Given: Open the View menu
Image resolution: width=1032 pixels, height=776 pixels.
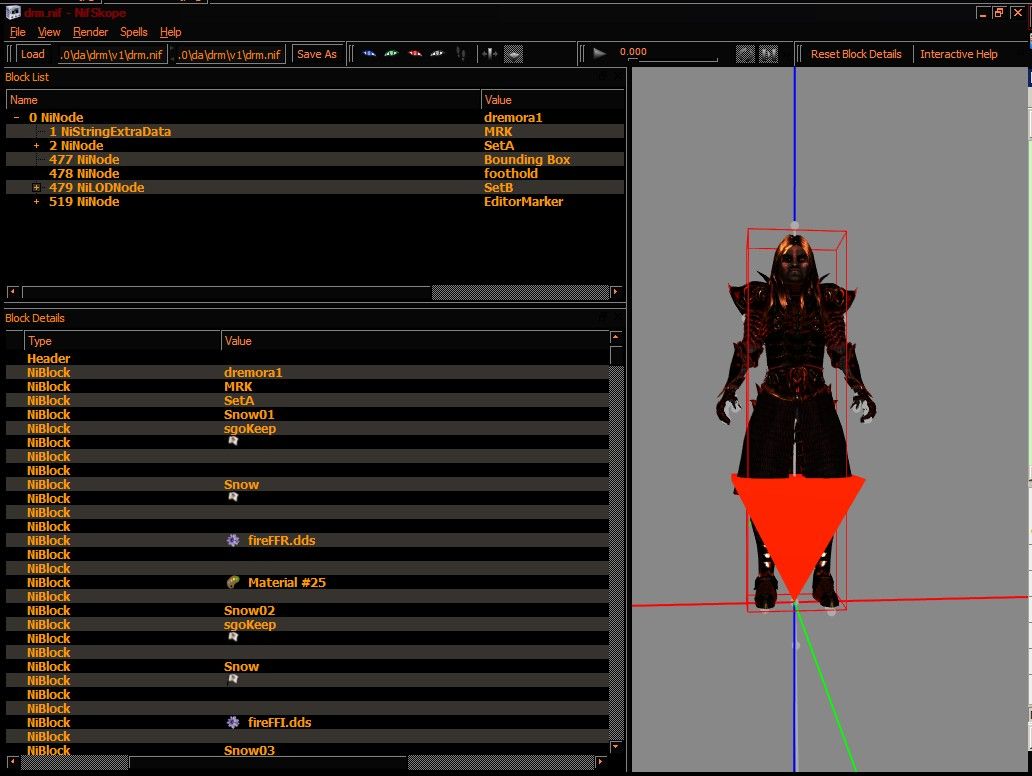Looking at the screenshot, I should (49, 32).
